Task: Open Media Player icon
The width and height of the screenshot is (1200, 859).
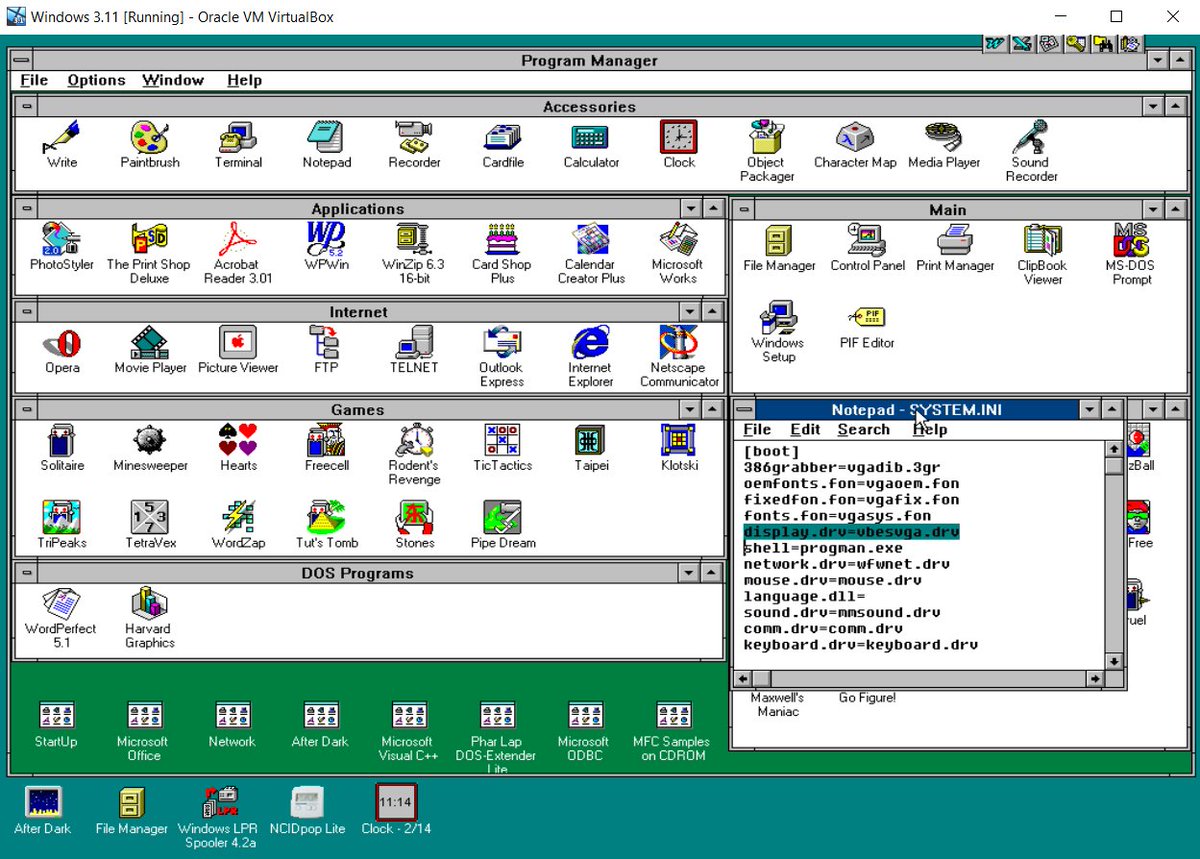Action: point(944,145)
